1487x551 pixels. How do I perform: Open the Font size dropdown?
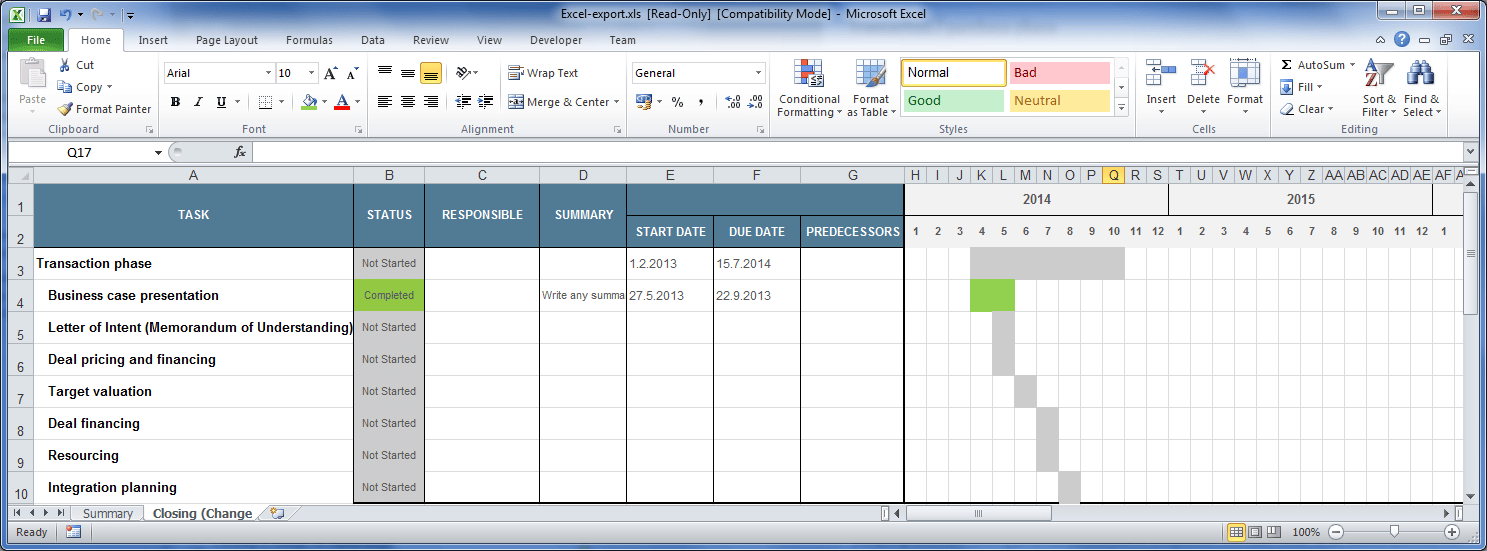(x=312, y=73)
